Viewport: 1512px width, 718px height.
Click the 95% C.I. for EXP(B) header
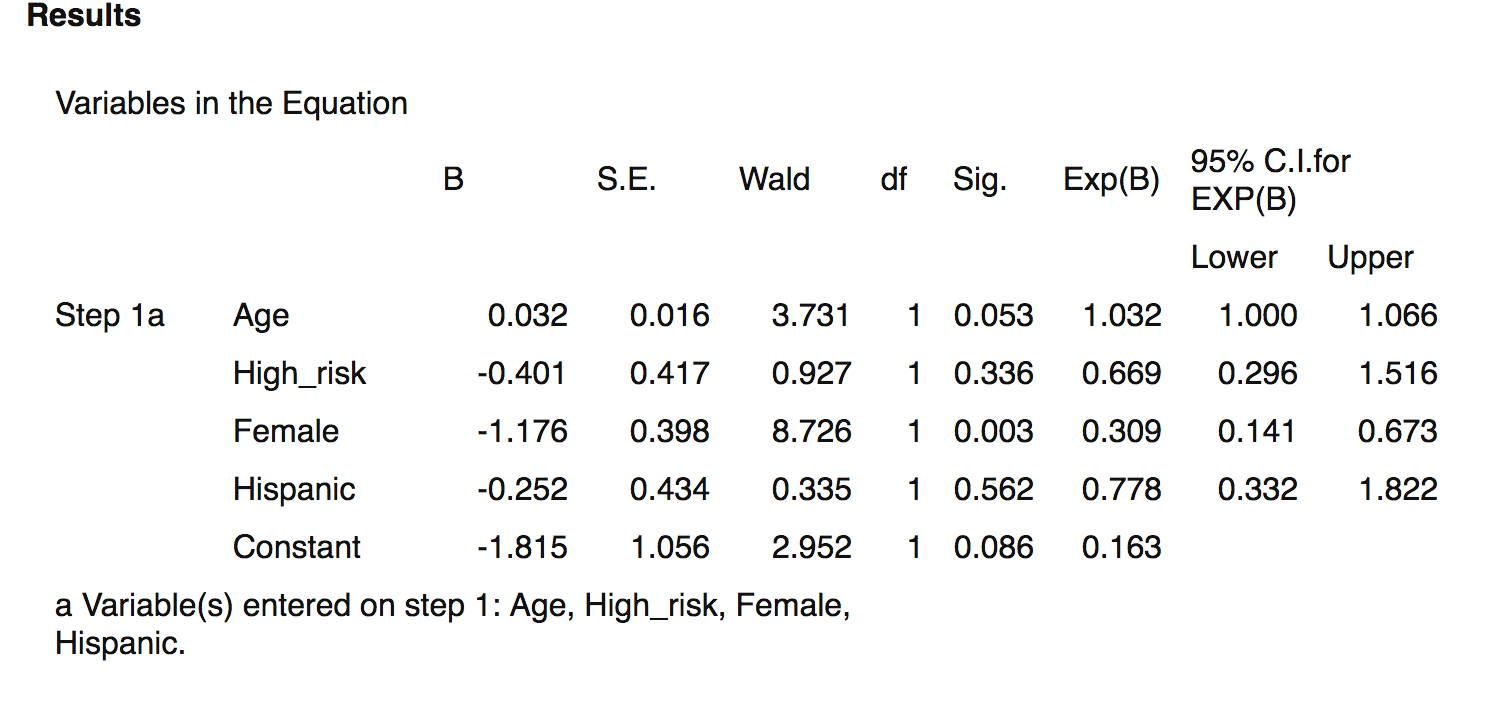pos(1270,180)
